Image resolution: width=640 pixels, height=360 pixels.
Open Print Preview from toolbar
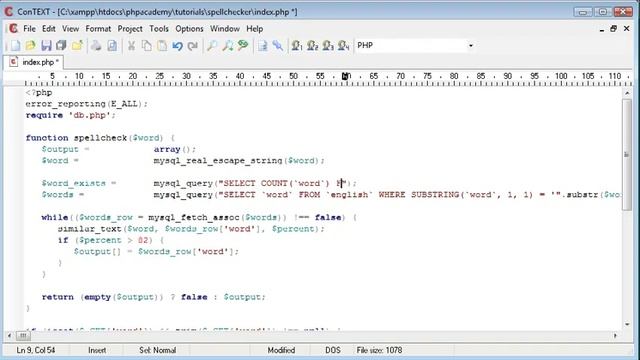click(112, 45)
